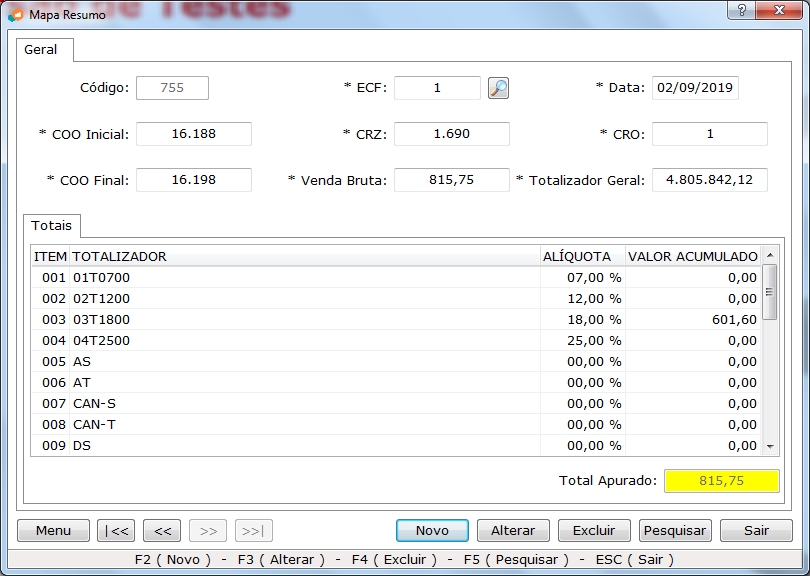
Task: Select row 003 03T1800 in totals
Action: (300, 320)
